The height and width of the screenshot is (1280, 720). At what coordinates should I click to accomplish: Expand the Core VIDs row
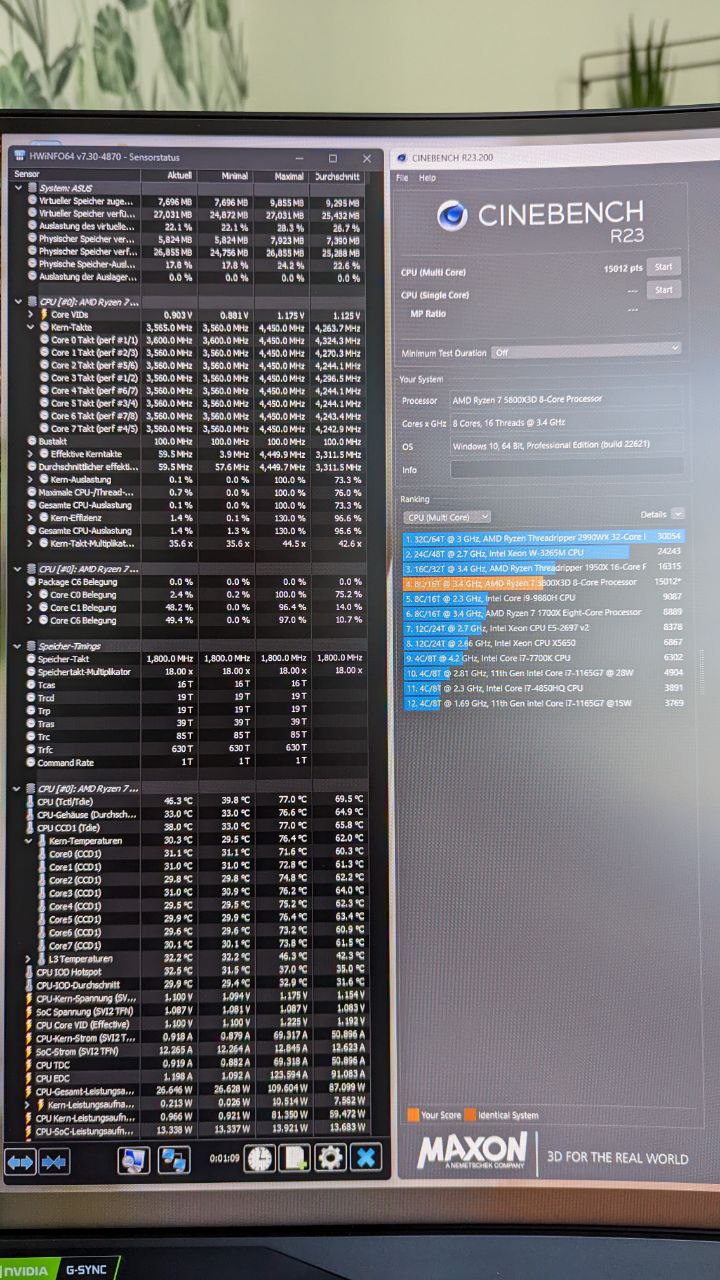coord(31,314)
